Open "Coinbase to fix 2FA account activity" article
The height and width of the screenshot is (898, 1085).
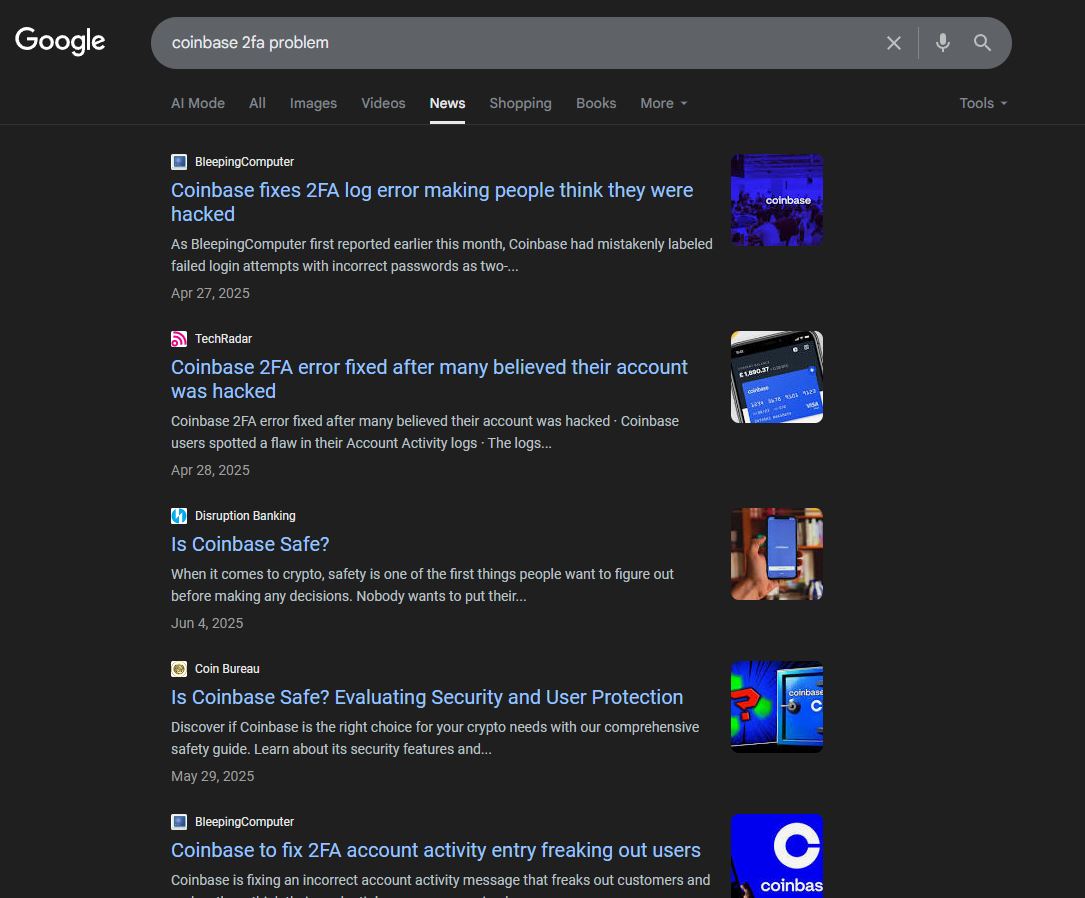(435, 850)
